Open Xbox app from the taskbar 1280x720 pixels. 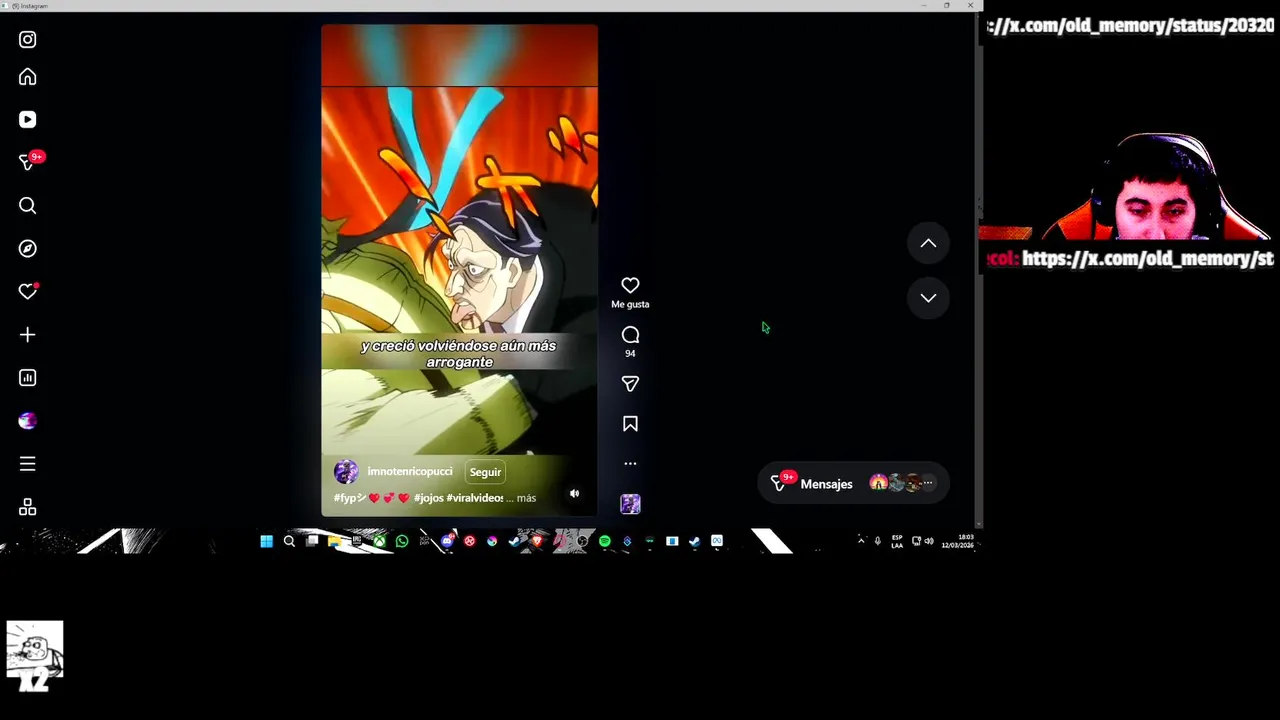[x=379, y=541]
